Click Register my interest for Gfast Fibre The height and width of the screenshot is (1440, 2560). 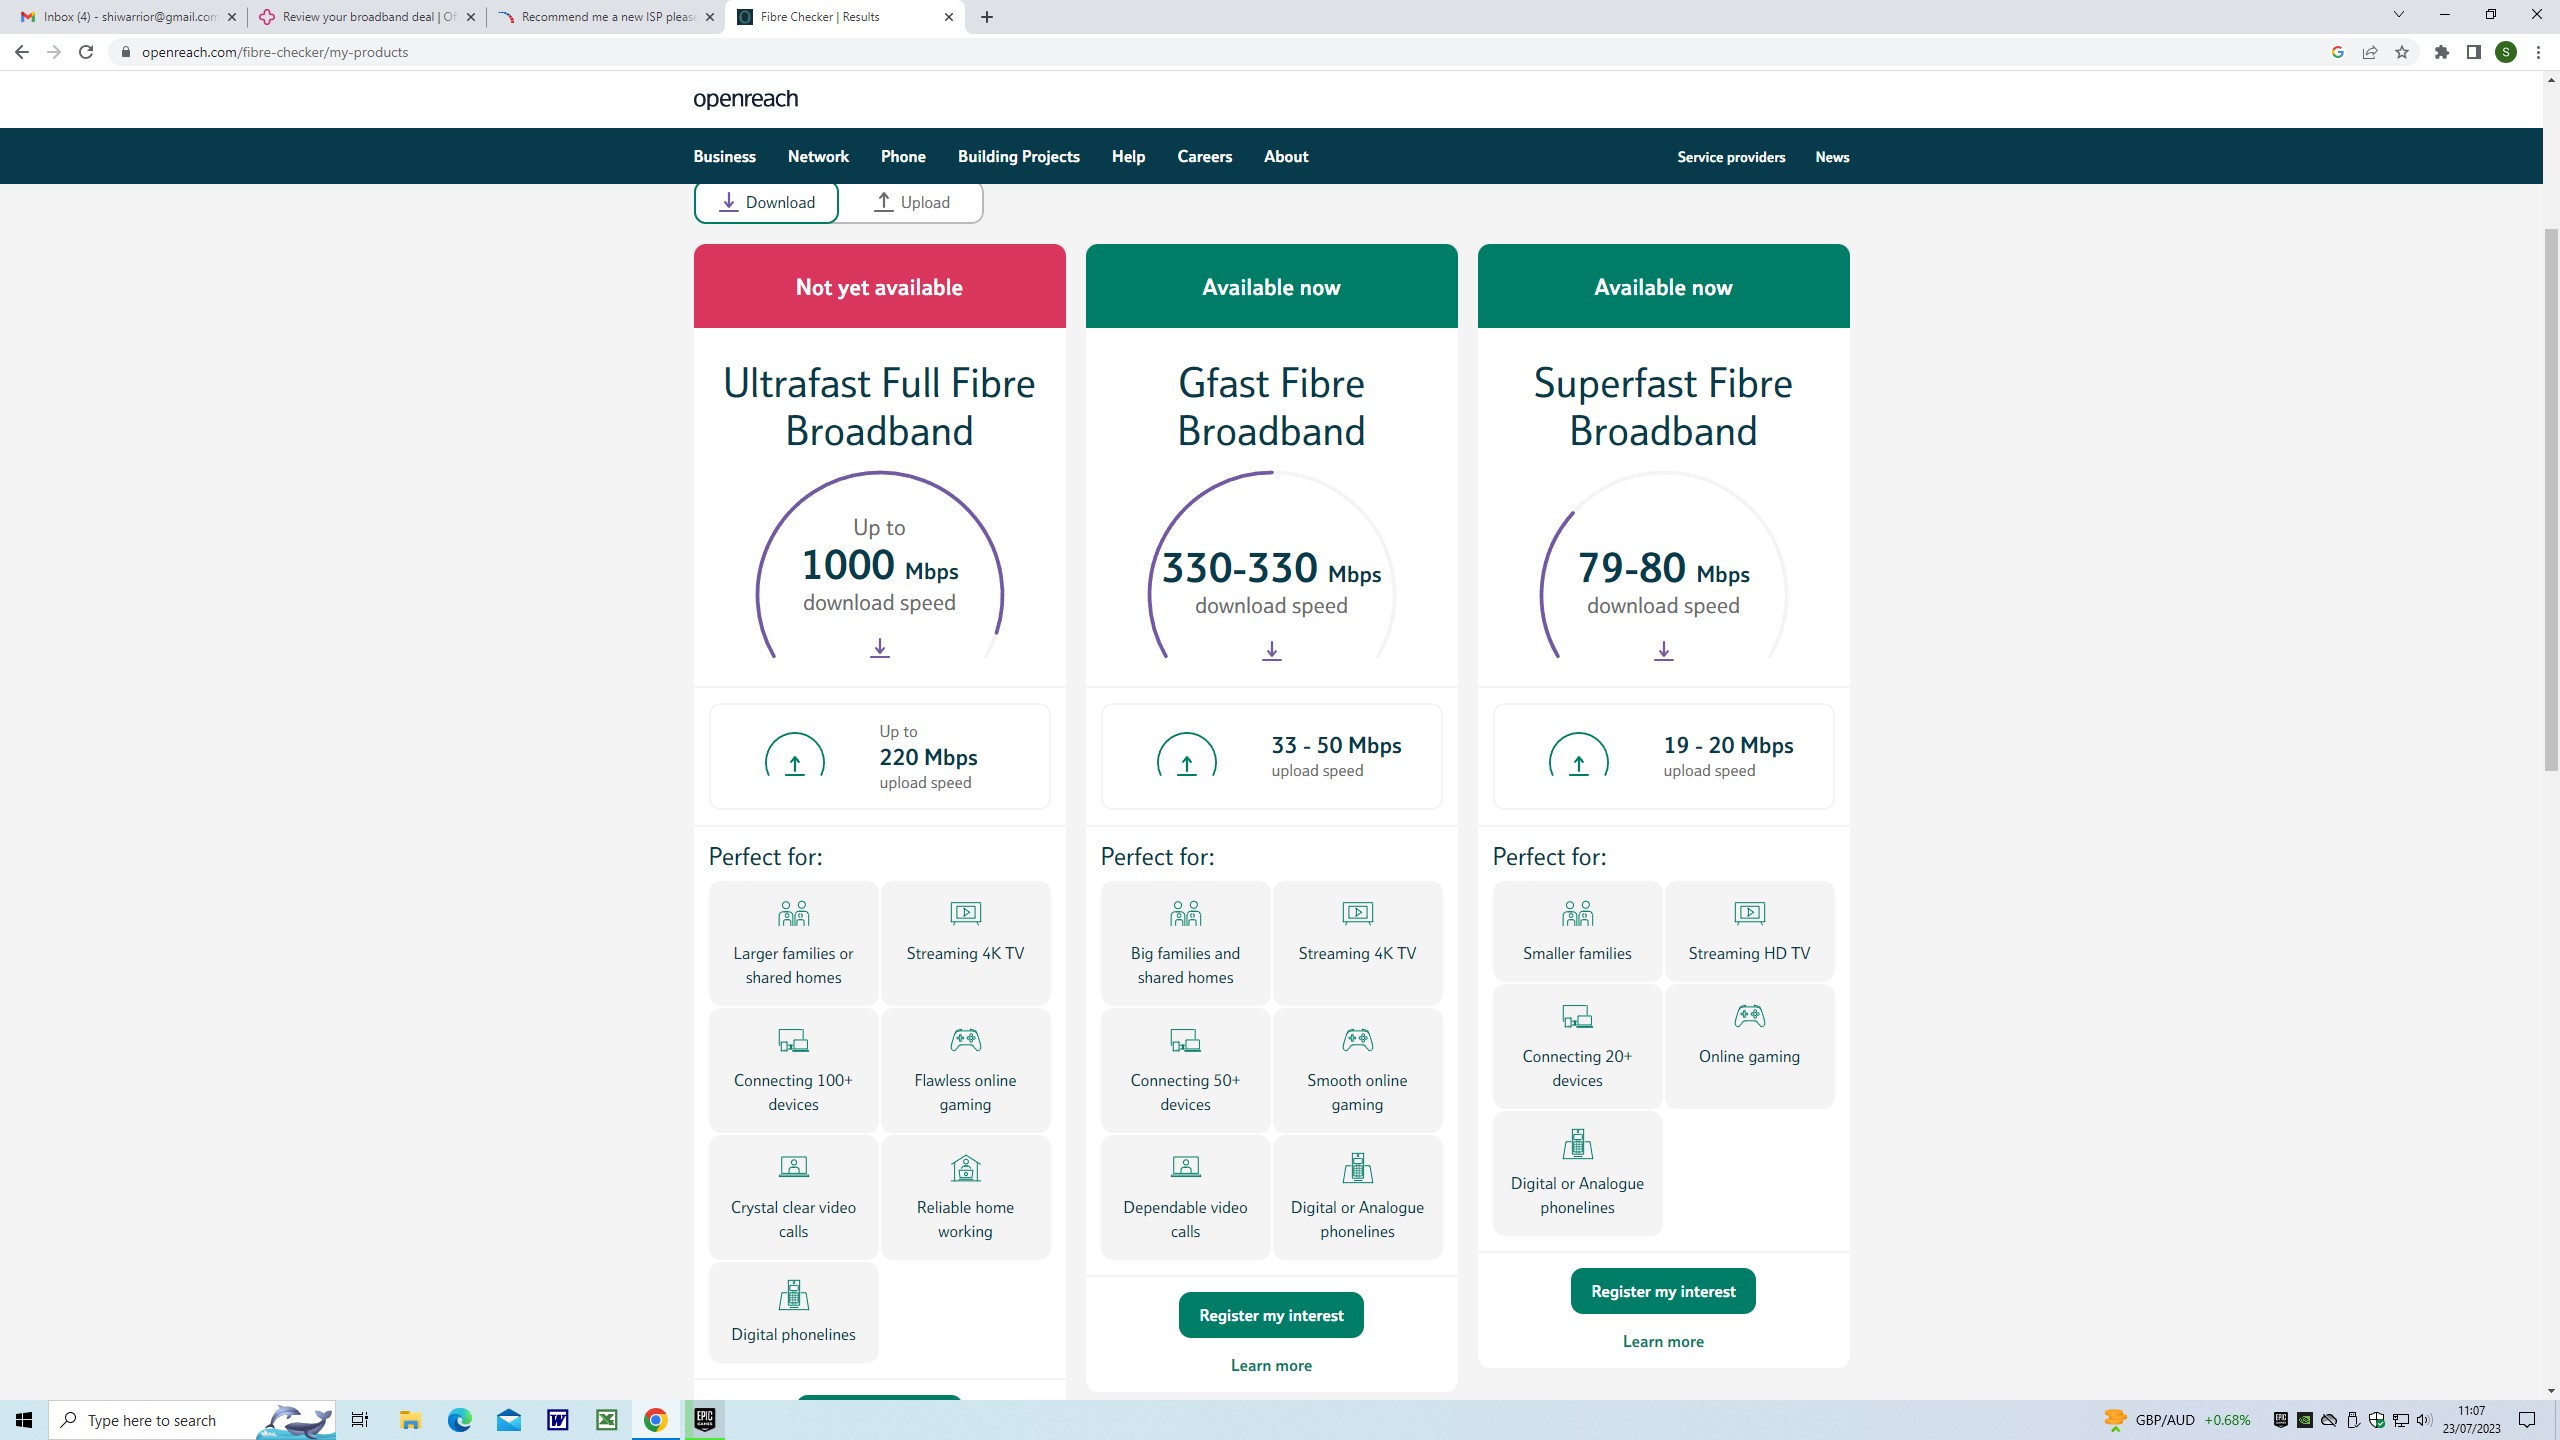pos(1271,1315)
